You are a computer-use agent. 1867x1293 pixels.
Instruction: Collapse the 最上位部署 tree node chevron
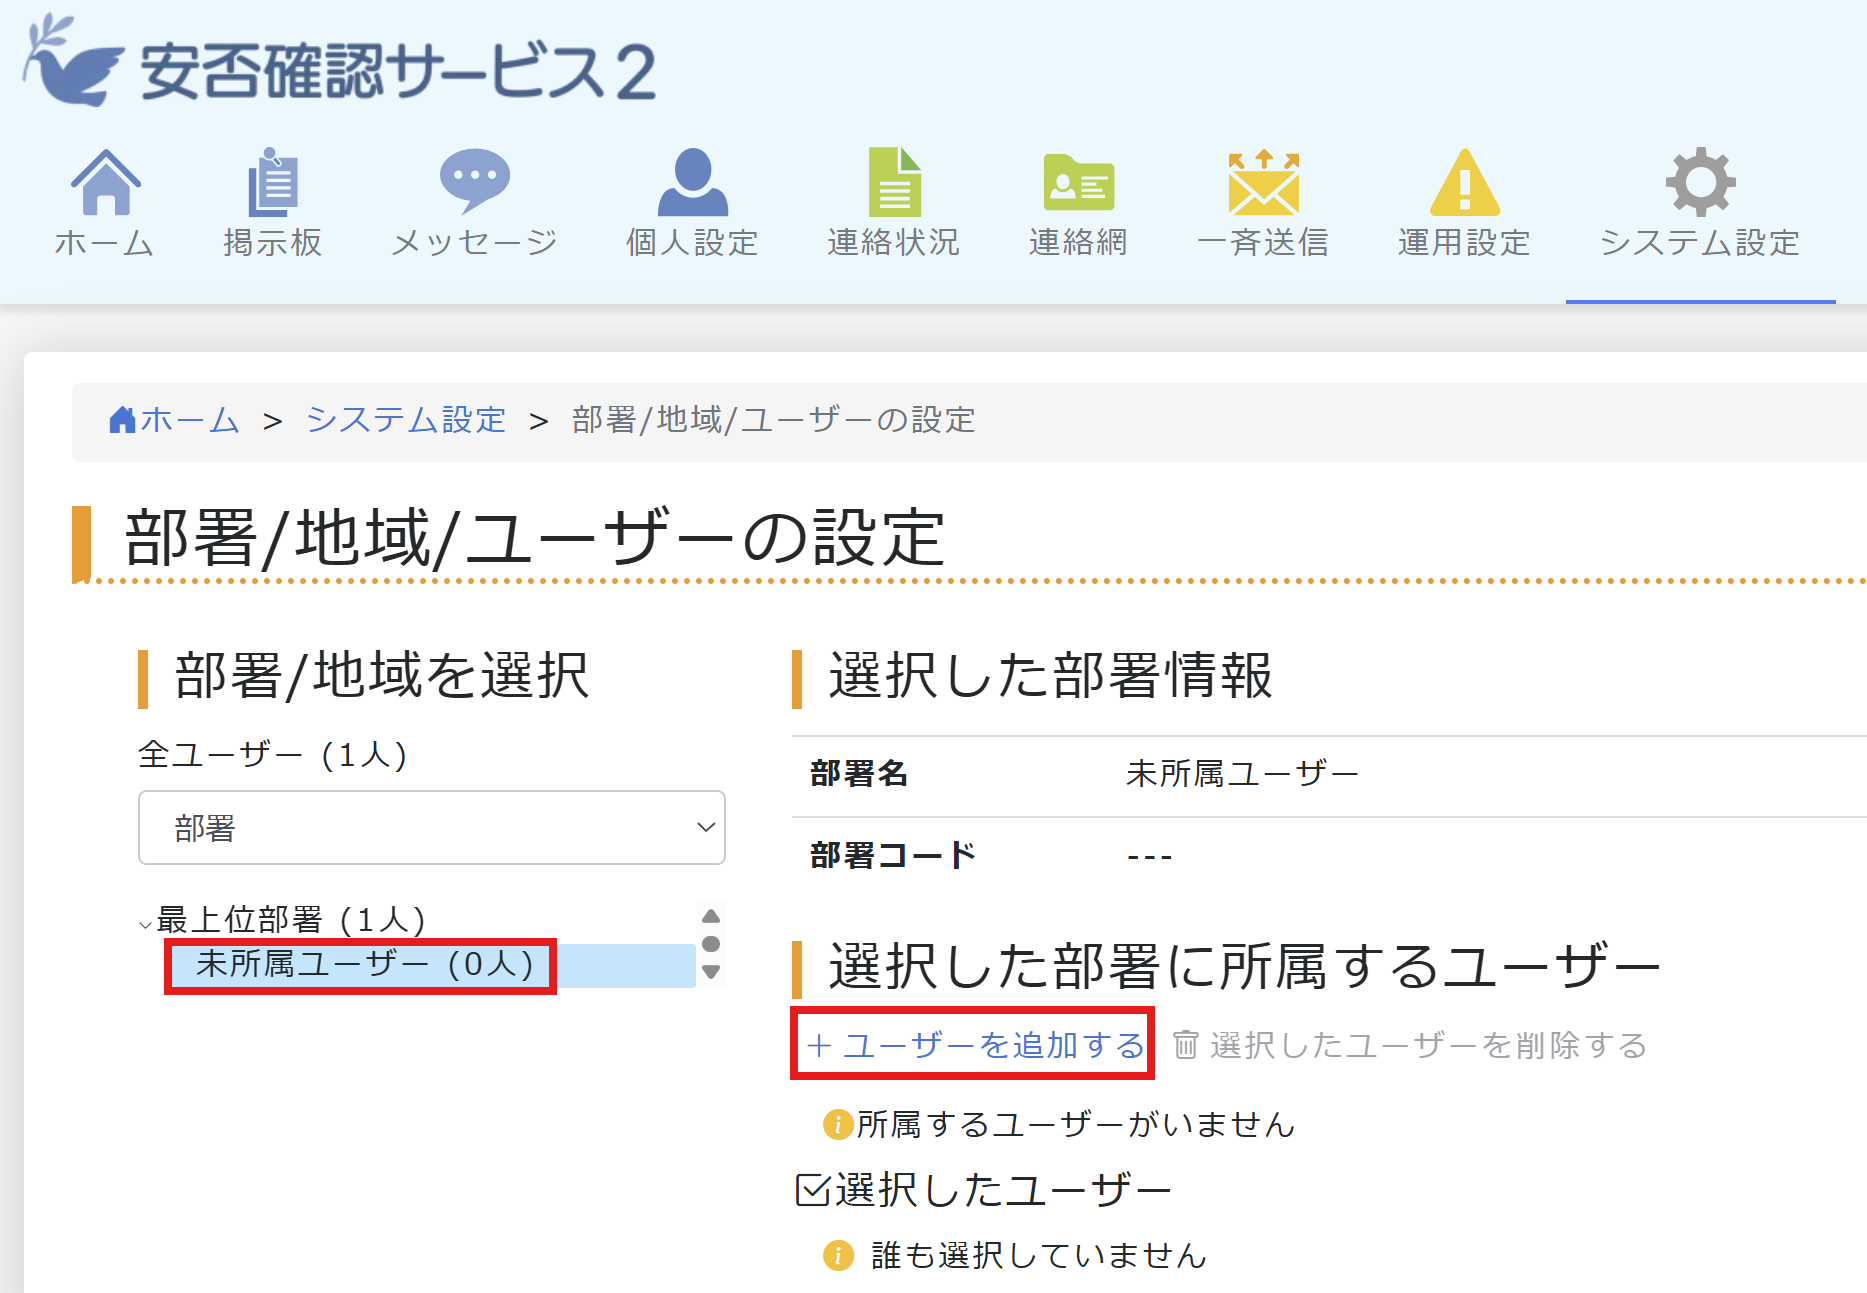point(146,924)
